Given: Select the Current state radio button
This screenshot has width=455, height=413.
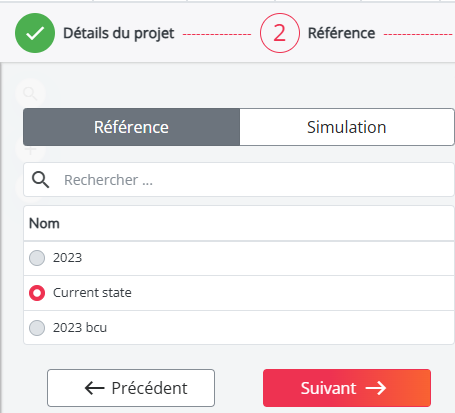Looking at the screenshot, I should 37,293.
